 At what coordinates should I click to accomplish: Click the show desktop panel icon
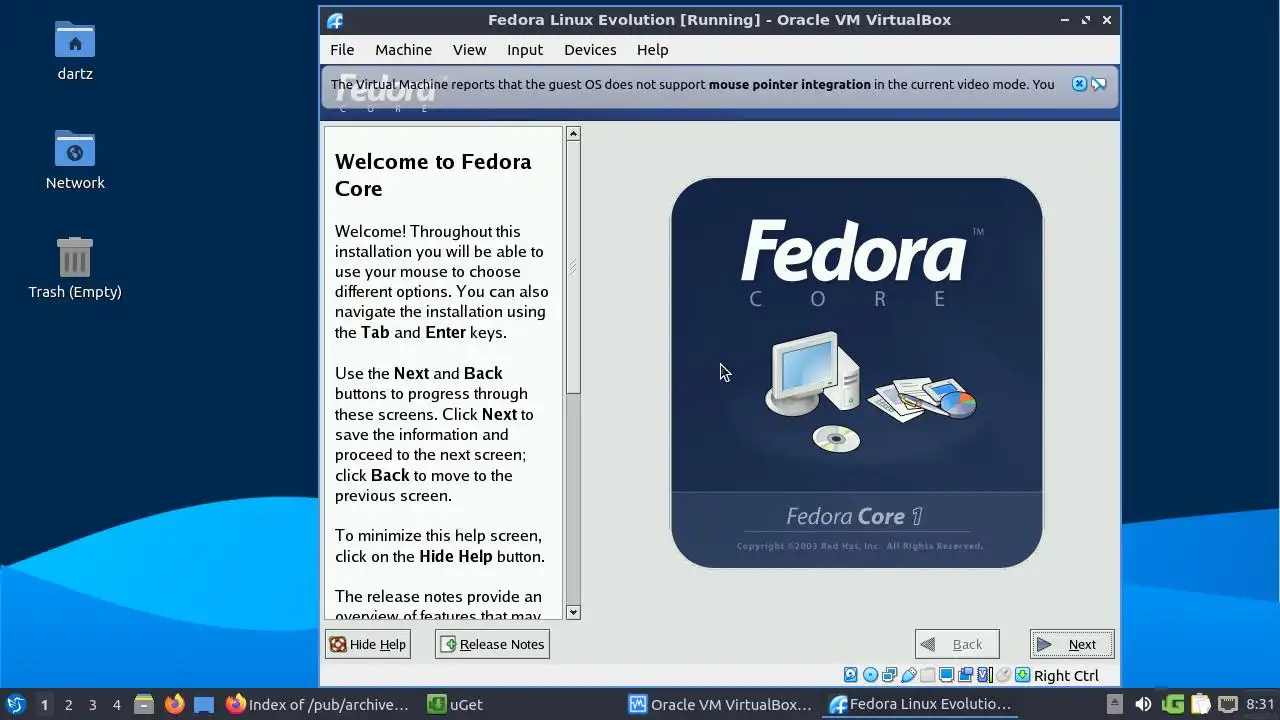pyautogui.click(x=204, y=704)
